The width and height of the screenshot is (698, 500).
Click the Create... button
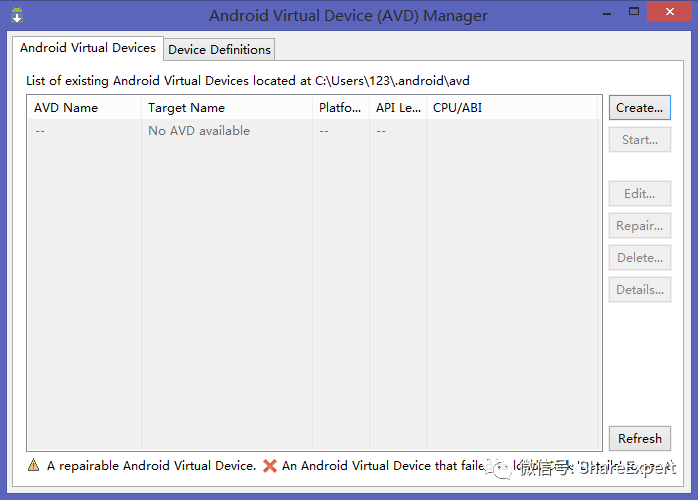point(640,108)
